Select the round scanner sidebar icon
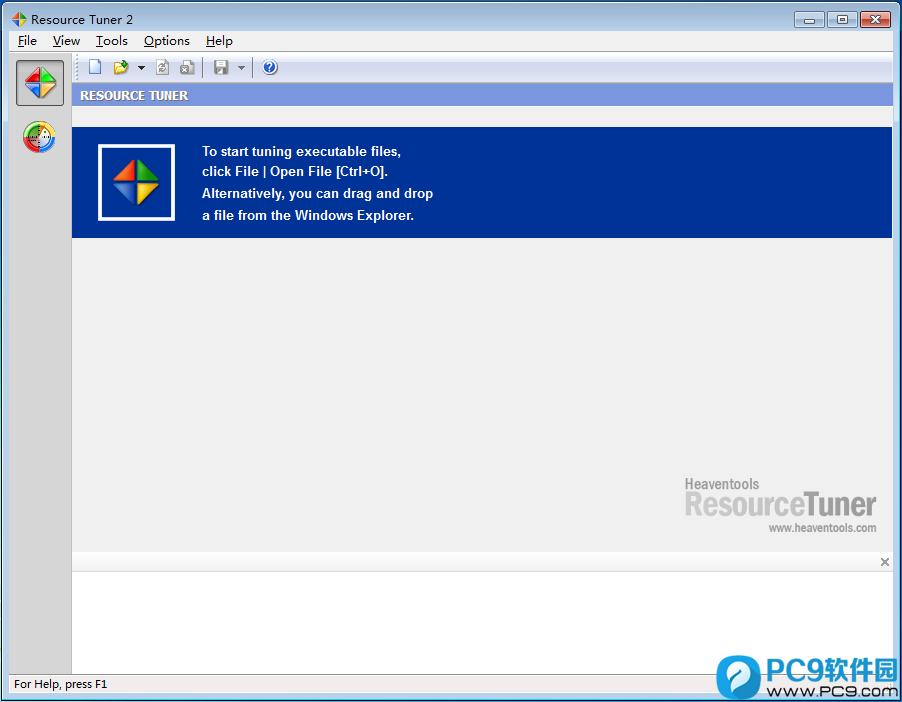This screenshot has width=902, height=702. pyautogui.click(x=39, y=137)
